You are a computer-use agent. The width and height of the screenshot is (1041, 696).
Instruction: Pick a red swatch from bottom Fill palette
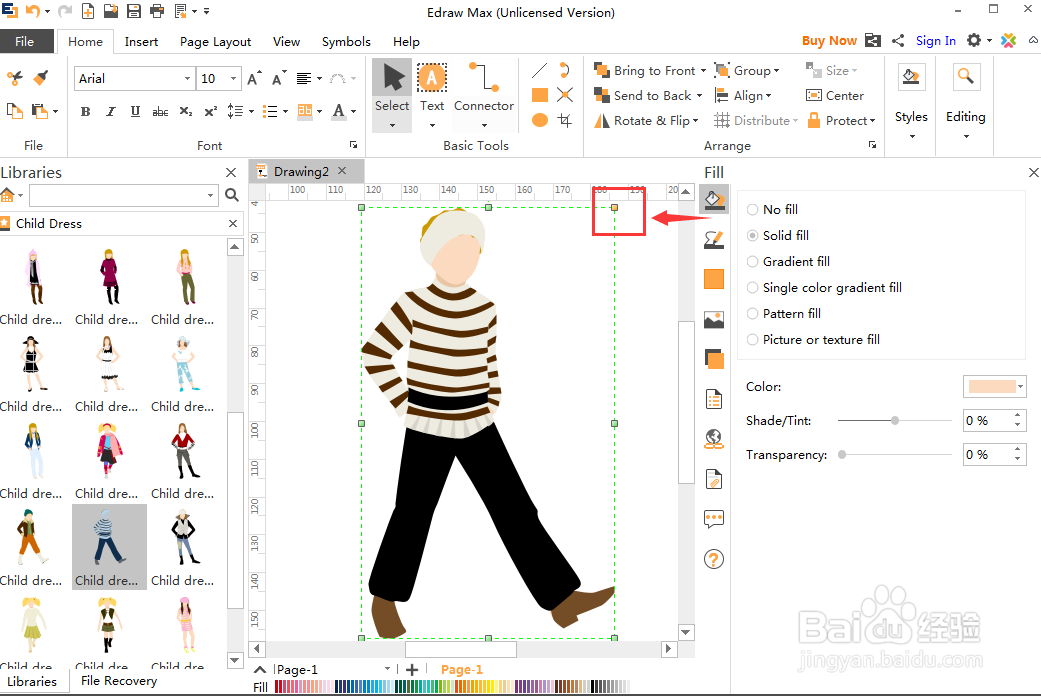coord(278,687)
